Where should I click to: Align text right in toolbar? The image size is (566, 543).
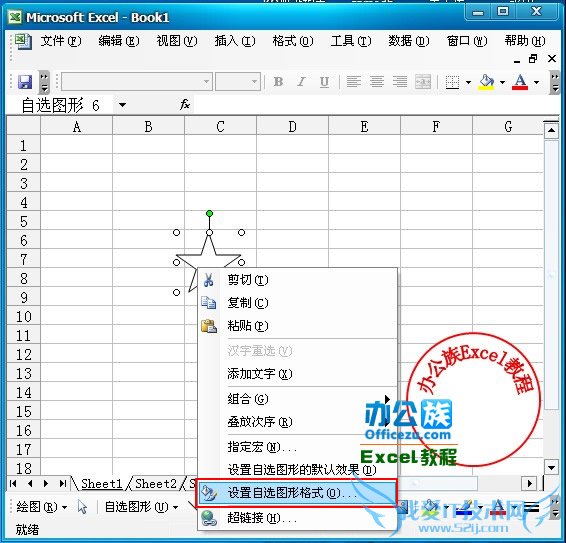400,82
